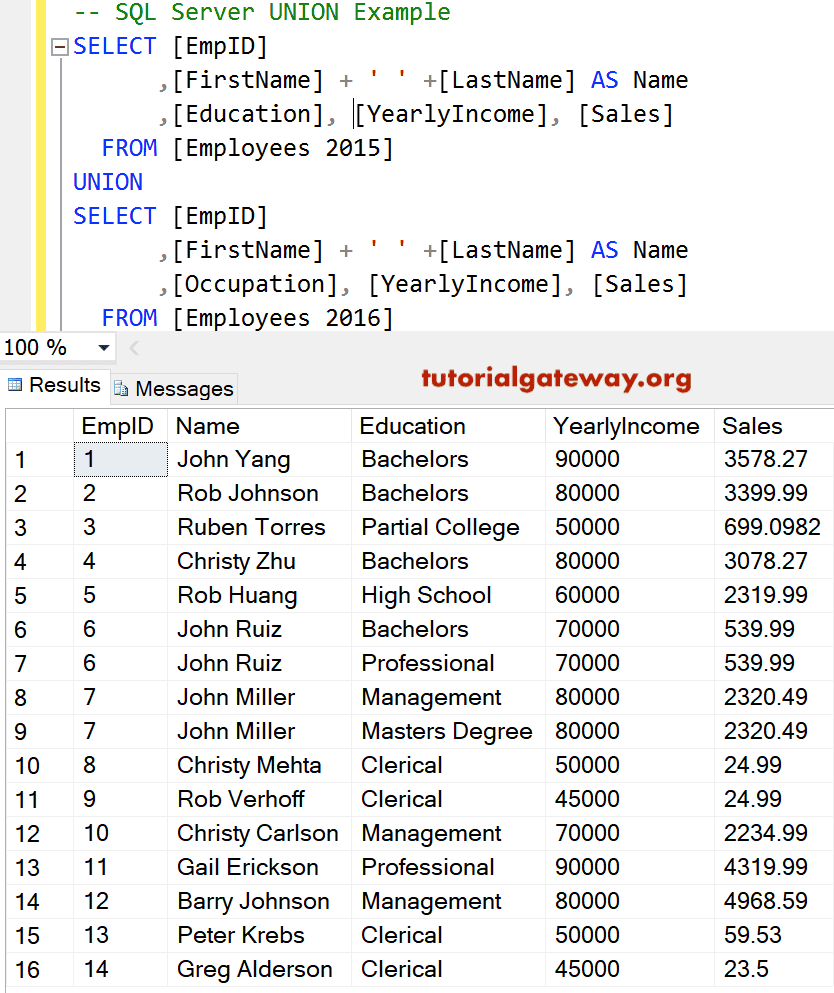Collapse the SELECT statement outlining region
The height and width of the screenshot is (993, 834).
click(x=61, y=46)
